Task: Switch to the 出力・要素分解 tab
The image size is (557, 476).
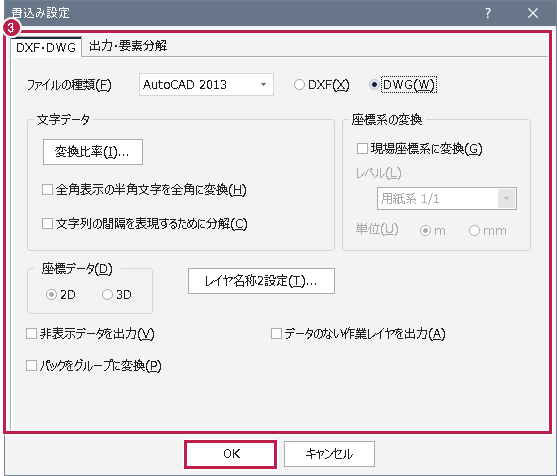Action: pyautogui.click(x=128, y=46)
